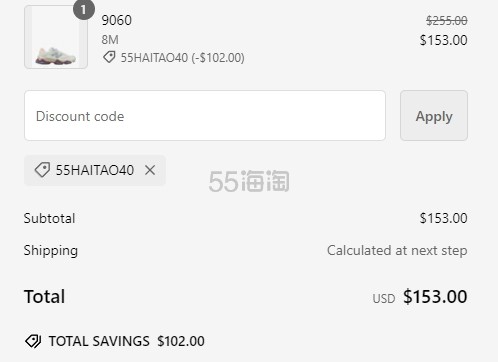This screenshot has width=498, height=362.
Task: Click the crossed-out $255.00 original price
Action: pyautogui.click(x=447, y=21)
